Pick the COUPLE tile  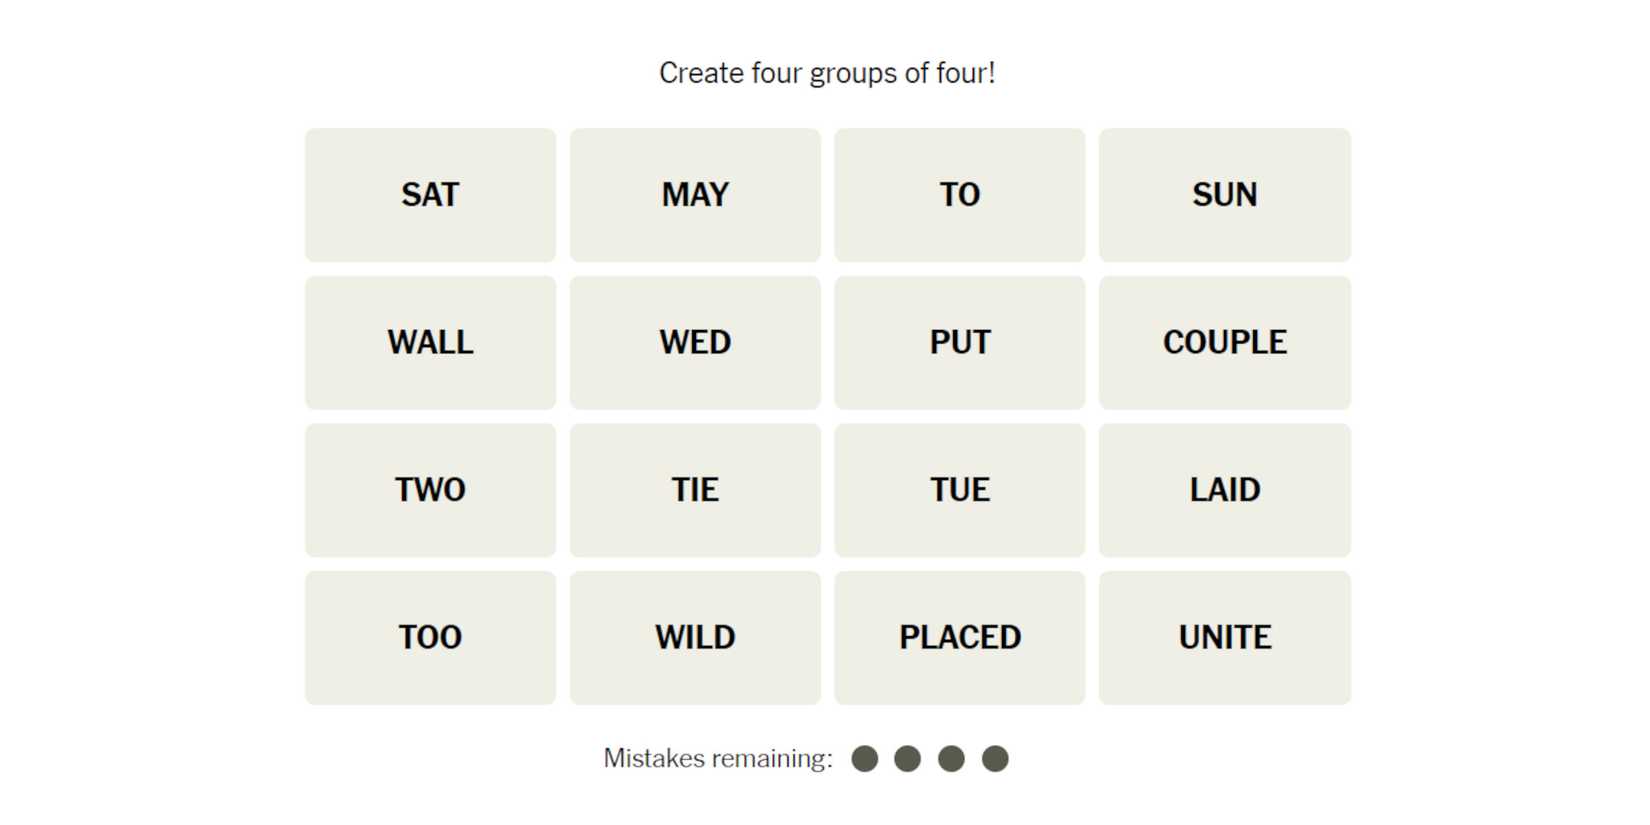pos(1224,342)
